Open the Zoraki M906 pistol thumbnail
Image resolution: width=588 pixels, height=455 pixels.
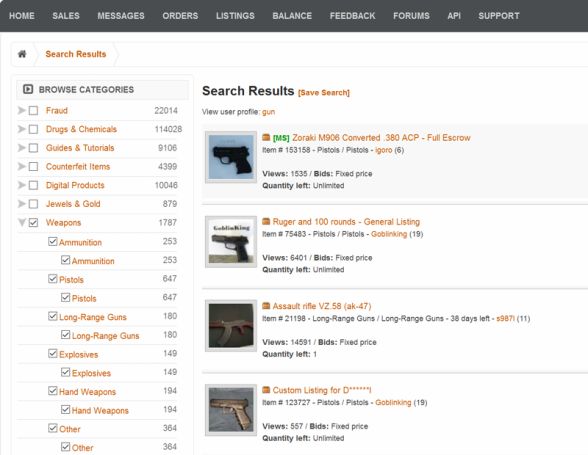[x=231, y=157]
